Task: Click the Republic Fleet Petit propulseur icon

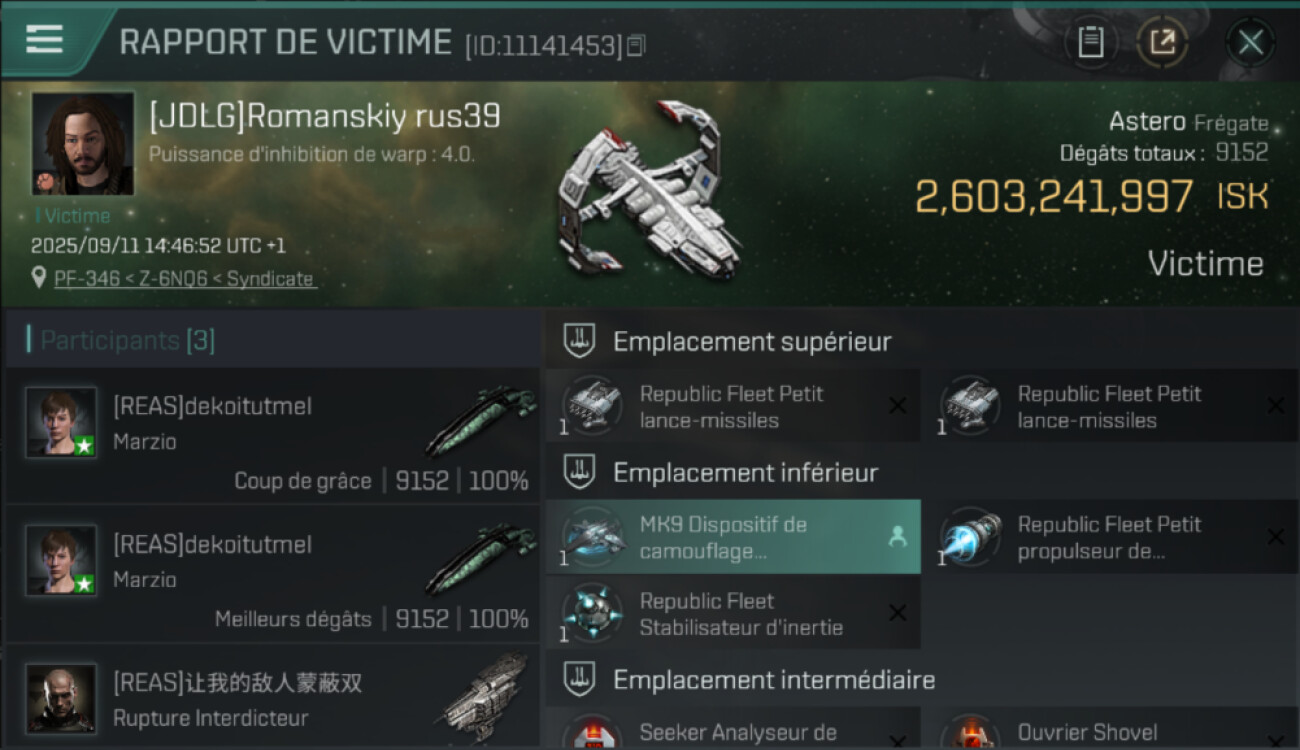Action: click(x=971, y=537)
